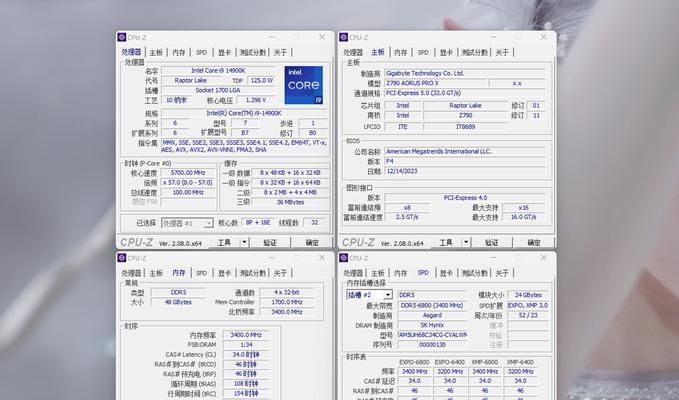Close the memory CPU-Z window
Image resolution: width=679 pixels, height=400 pixels.
(x=322, y=258)
